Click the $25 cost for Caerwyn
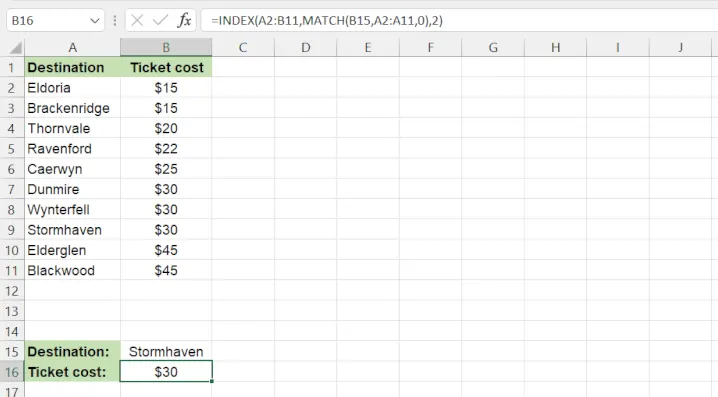The height and width of the screenshot is (397, 718). point(166,169)
